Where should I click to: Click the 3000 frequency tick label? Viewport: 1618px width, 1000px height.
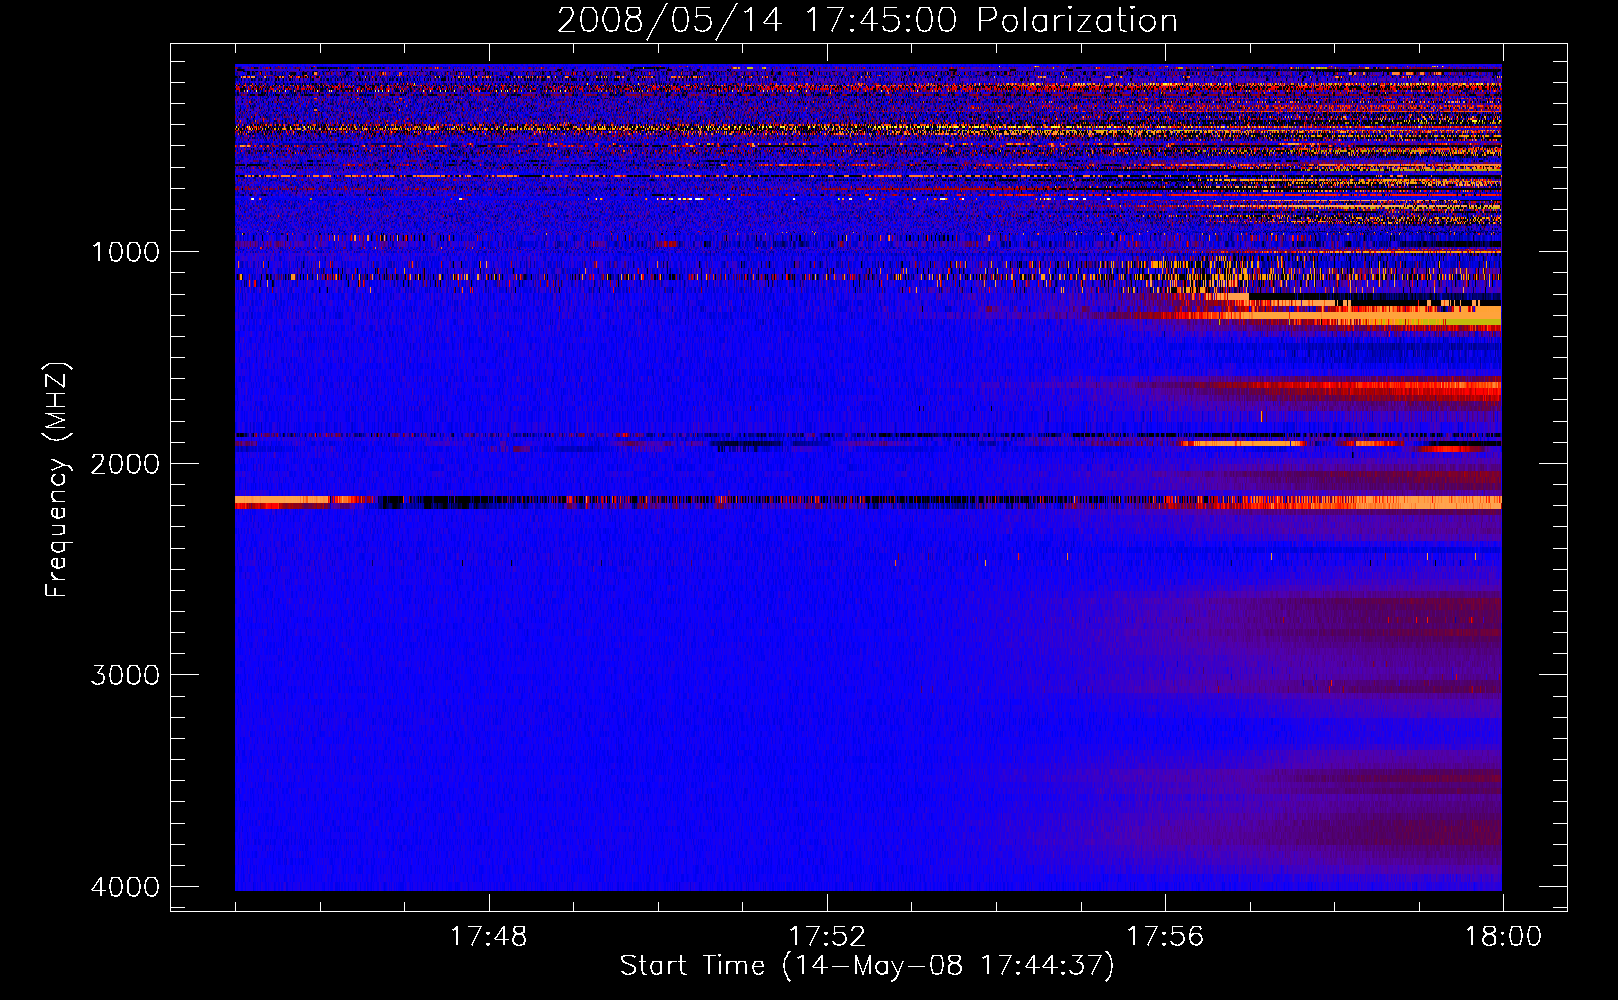(x=125, y=675)
